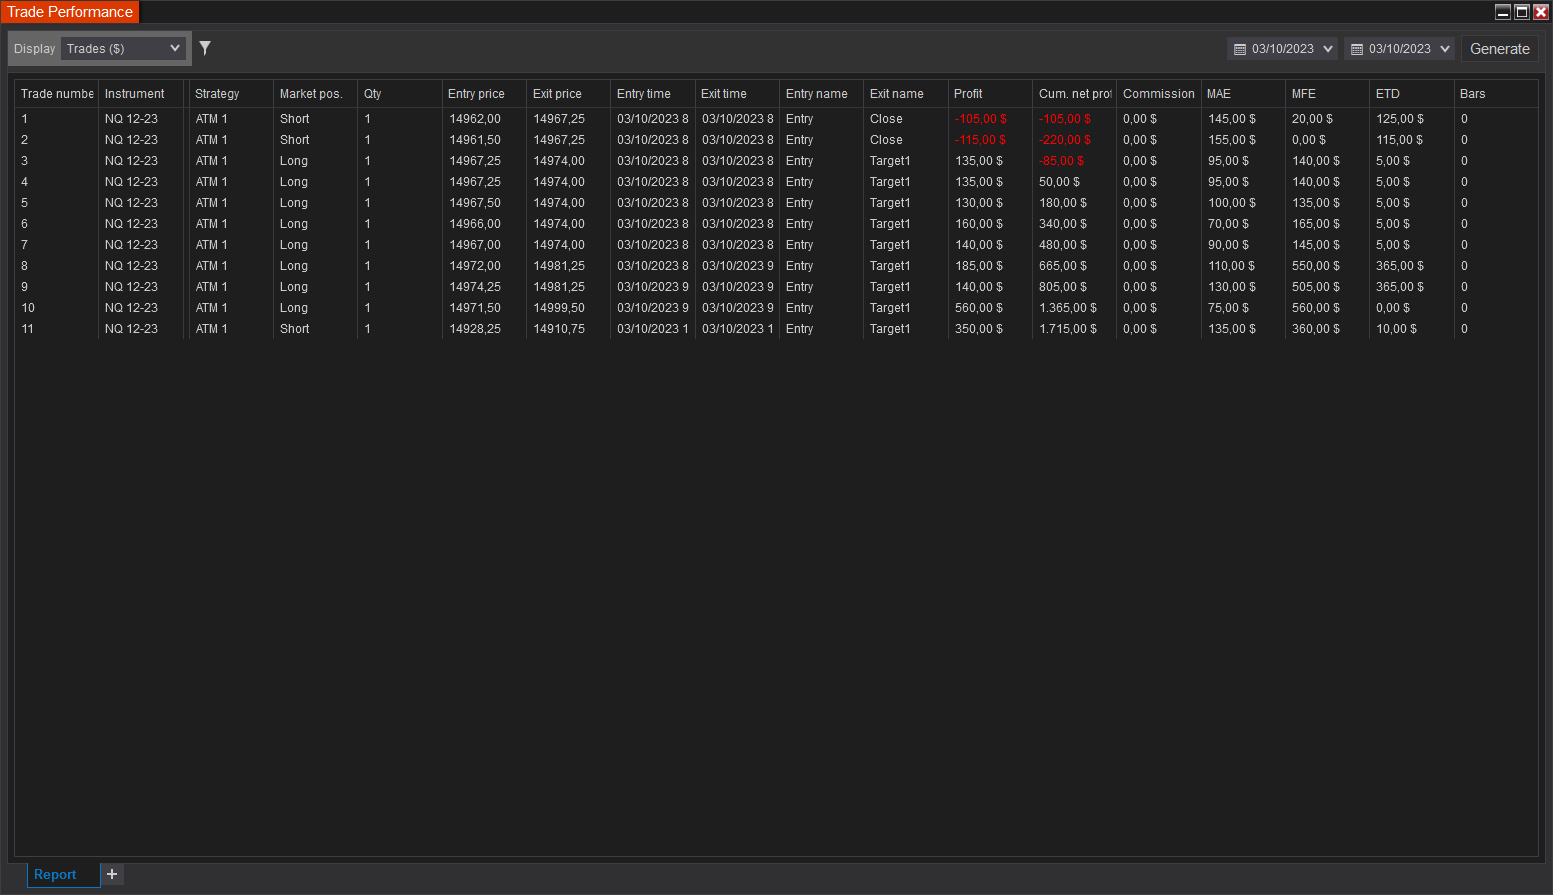Click the 665,00 $ cumulative profit cell
Viewport: 1553px width, 895px height.
(1063, 266)
